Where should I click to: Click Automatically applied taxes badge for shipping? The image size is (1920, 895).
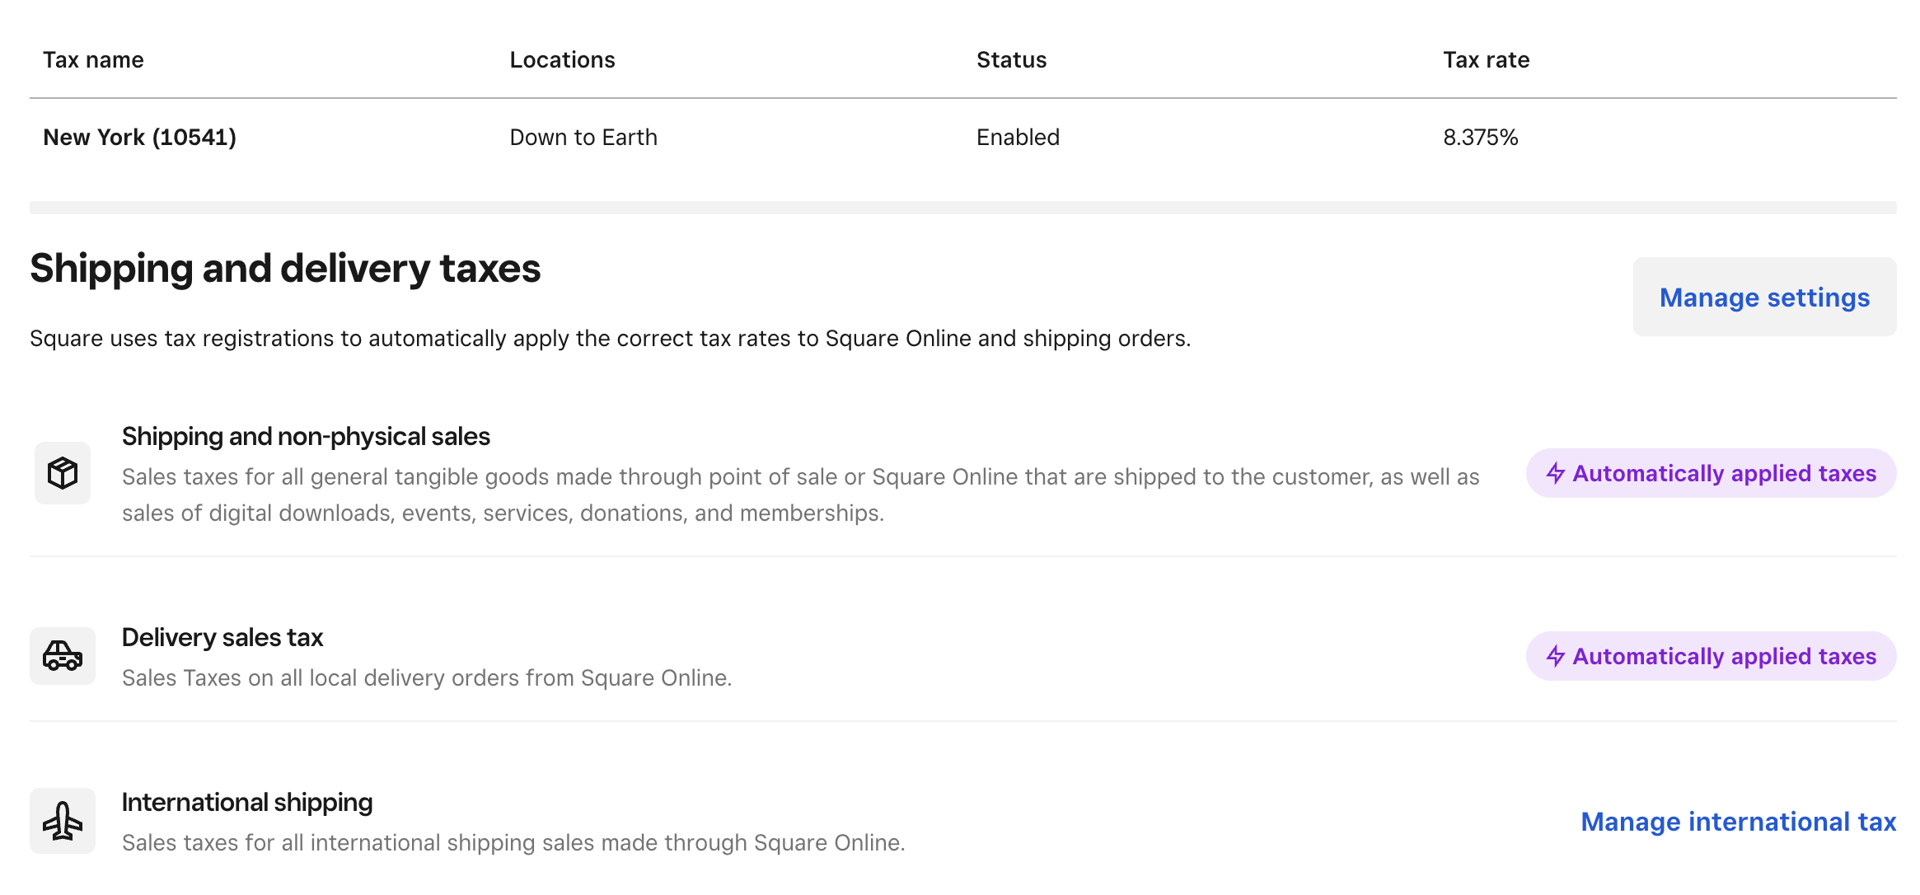coord(1711,473)
